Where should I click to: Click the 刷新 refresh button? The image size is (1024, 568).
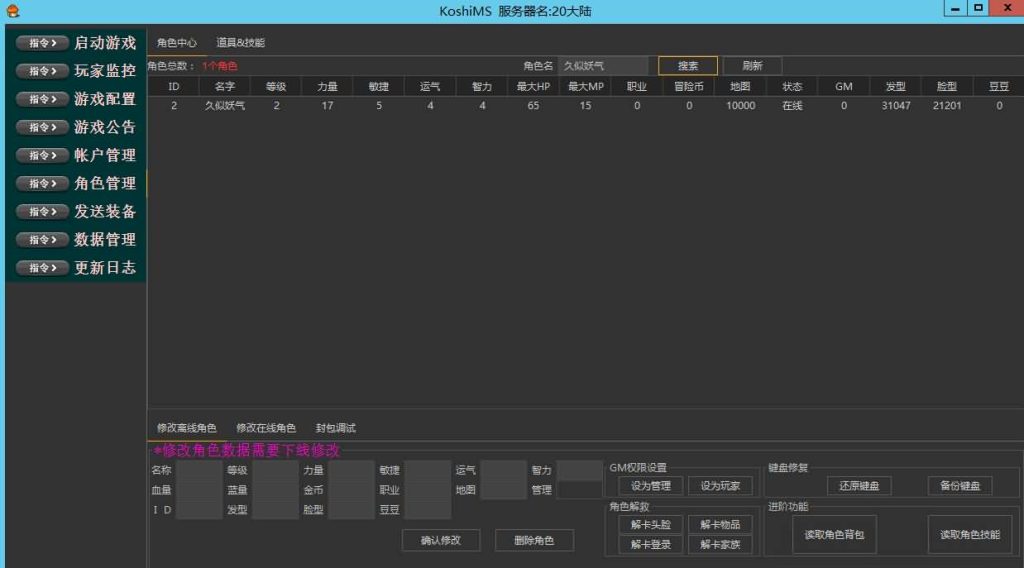pos(752,66)
